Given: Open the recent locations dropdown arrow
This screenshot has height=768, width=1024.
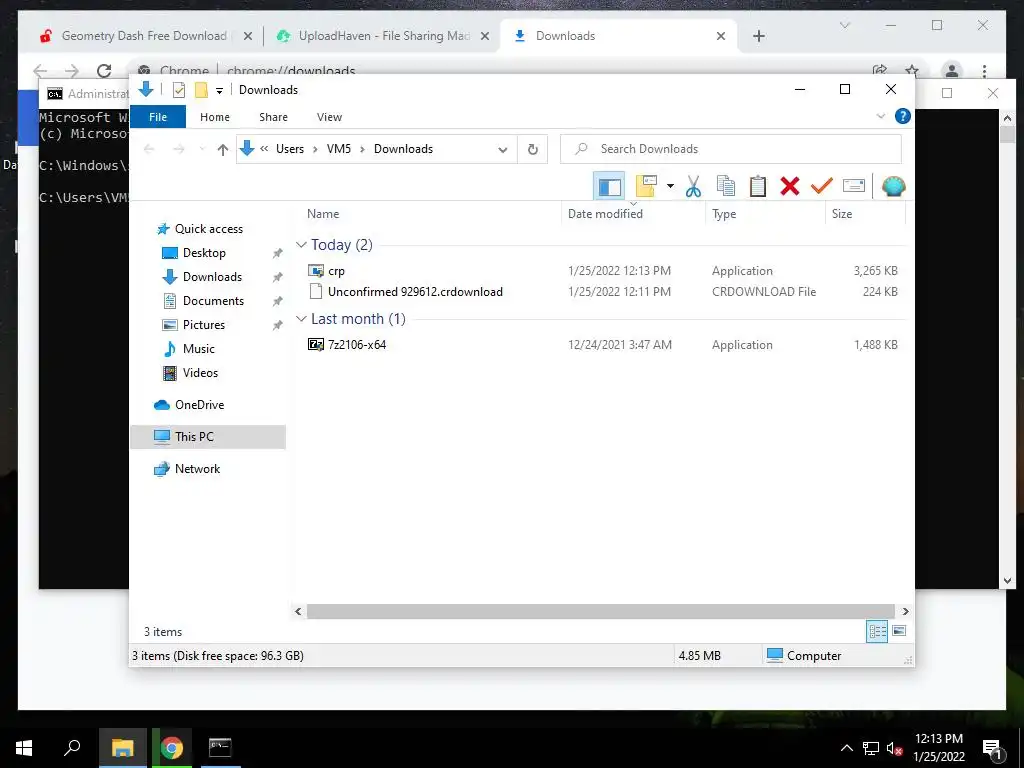Looking at the screenshot, I should pyautogui.click(x=202, y=150).
